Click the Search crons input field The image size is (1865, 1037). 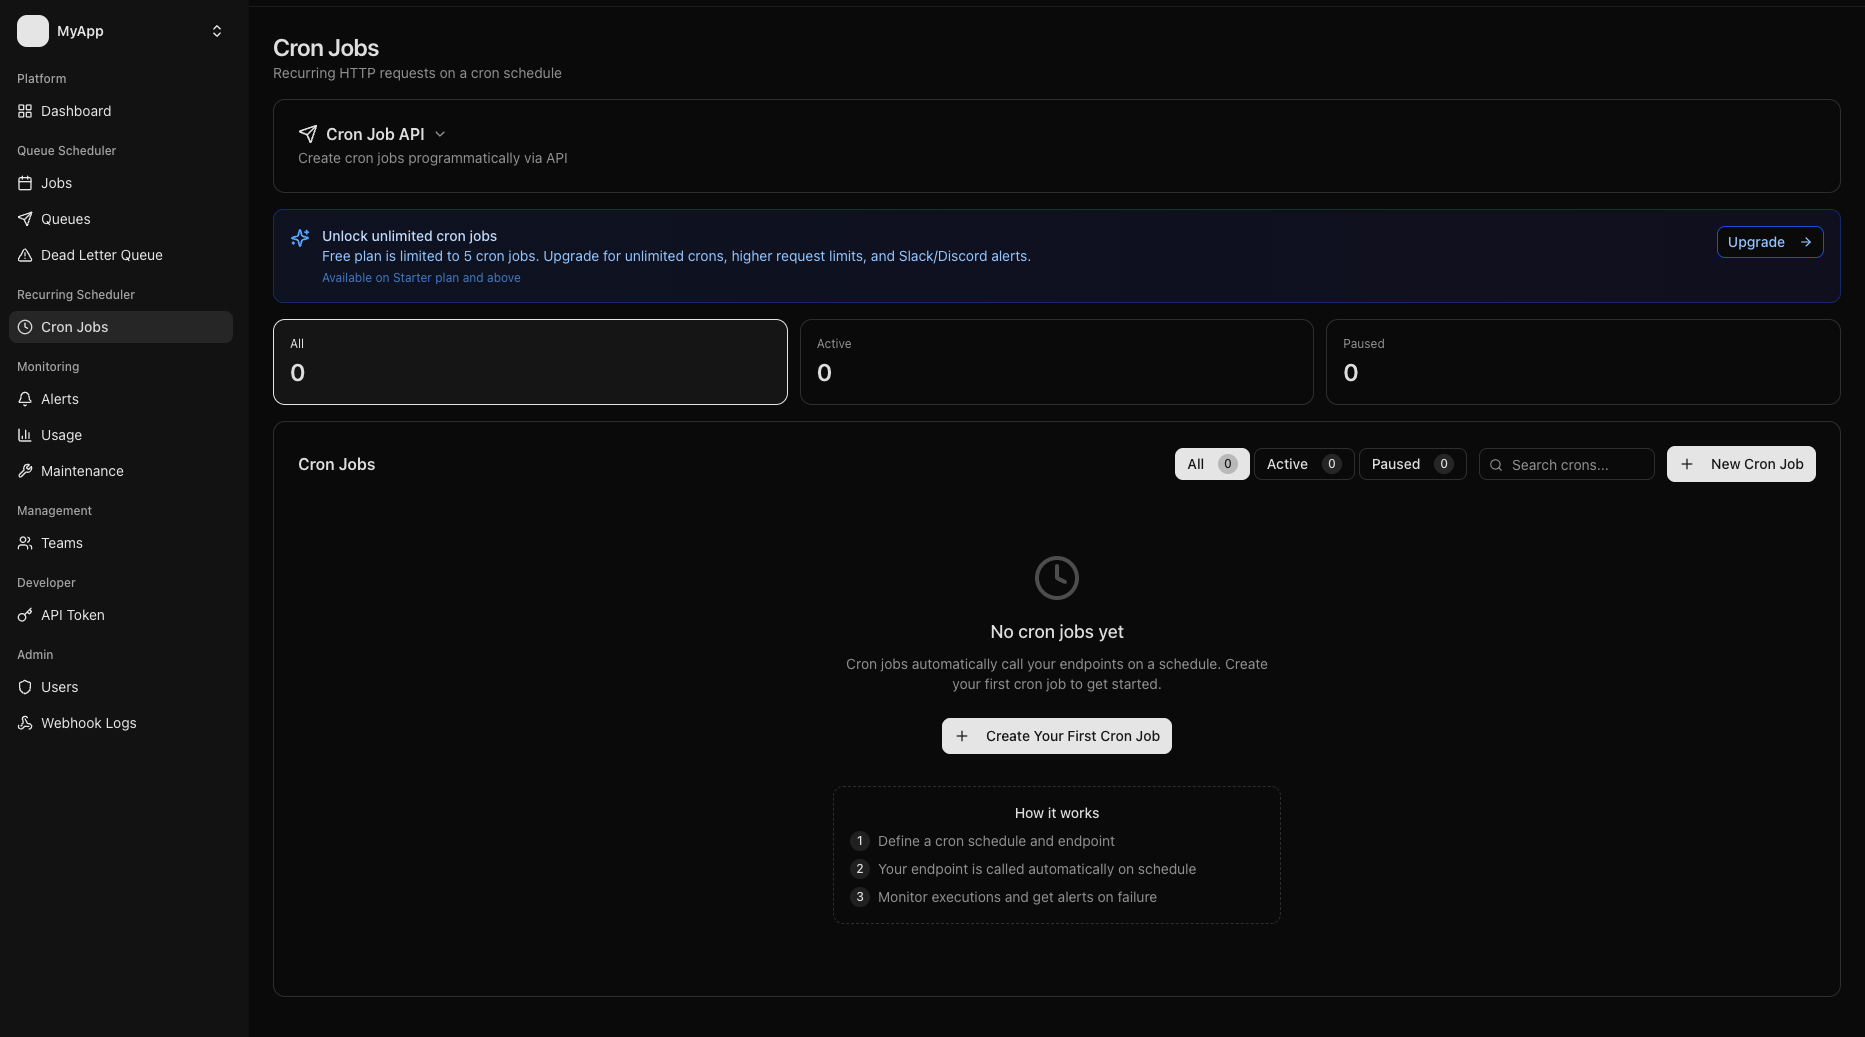click(1566, 464)
